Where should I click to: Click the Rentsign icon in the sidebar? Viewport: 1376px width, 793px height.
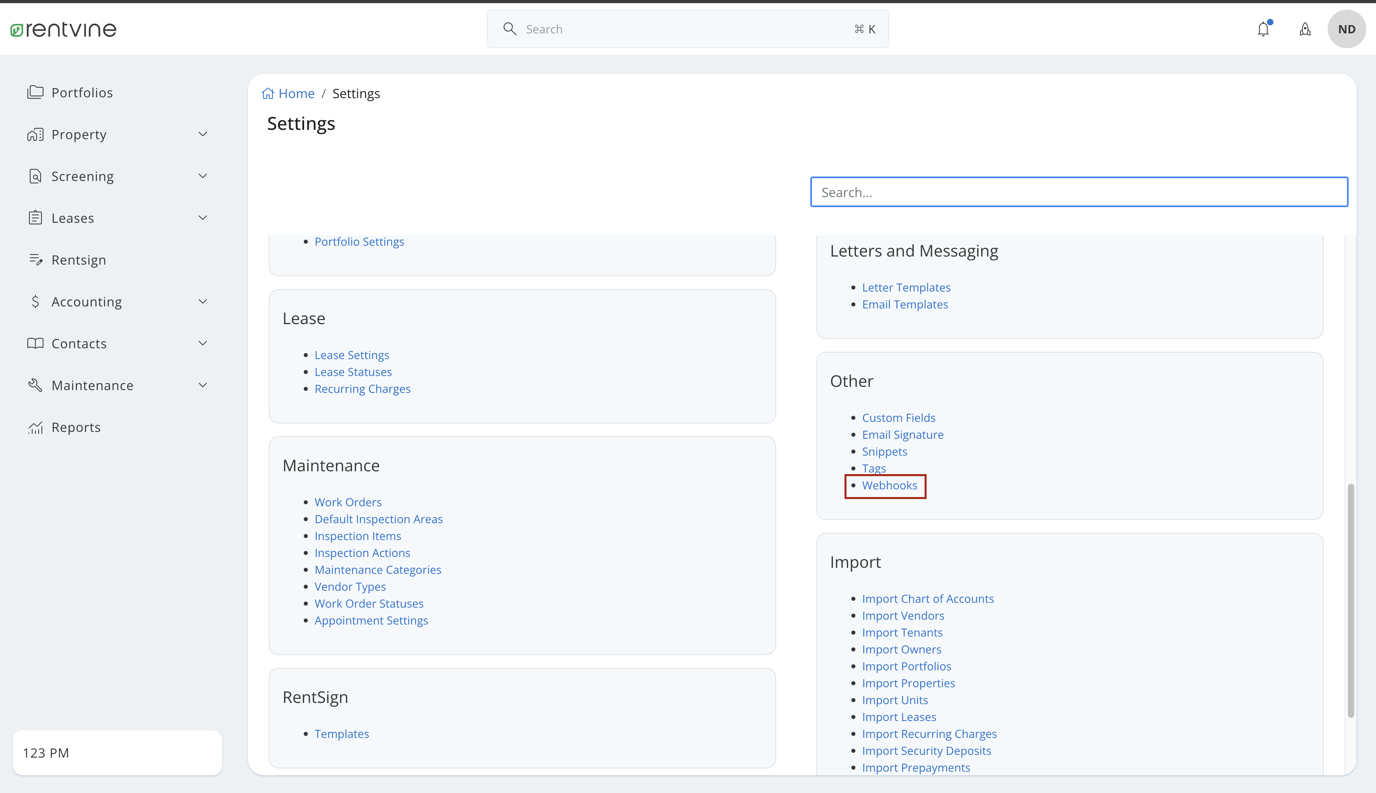(33, 259)
